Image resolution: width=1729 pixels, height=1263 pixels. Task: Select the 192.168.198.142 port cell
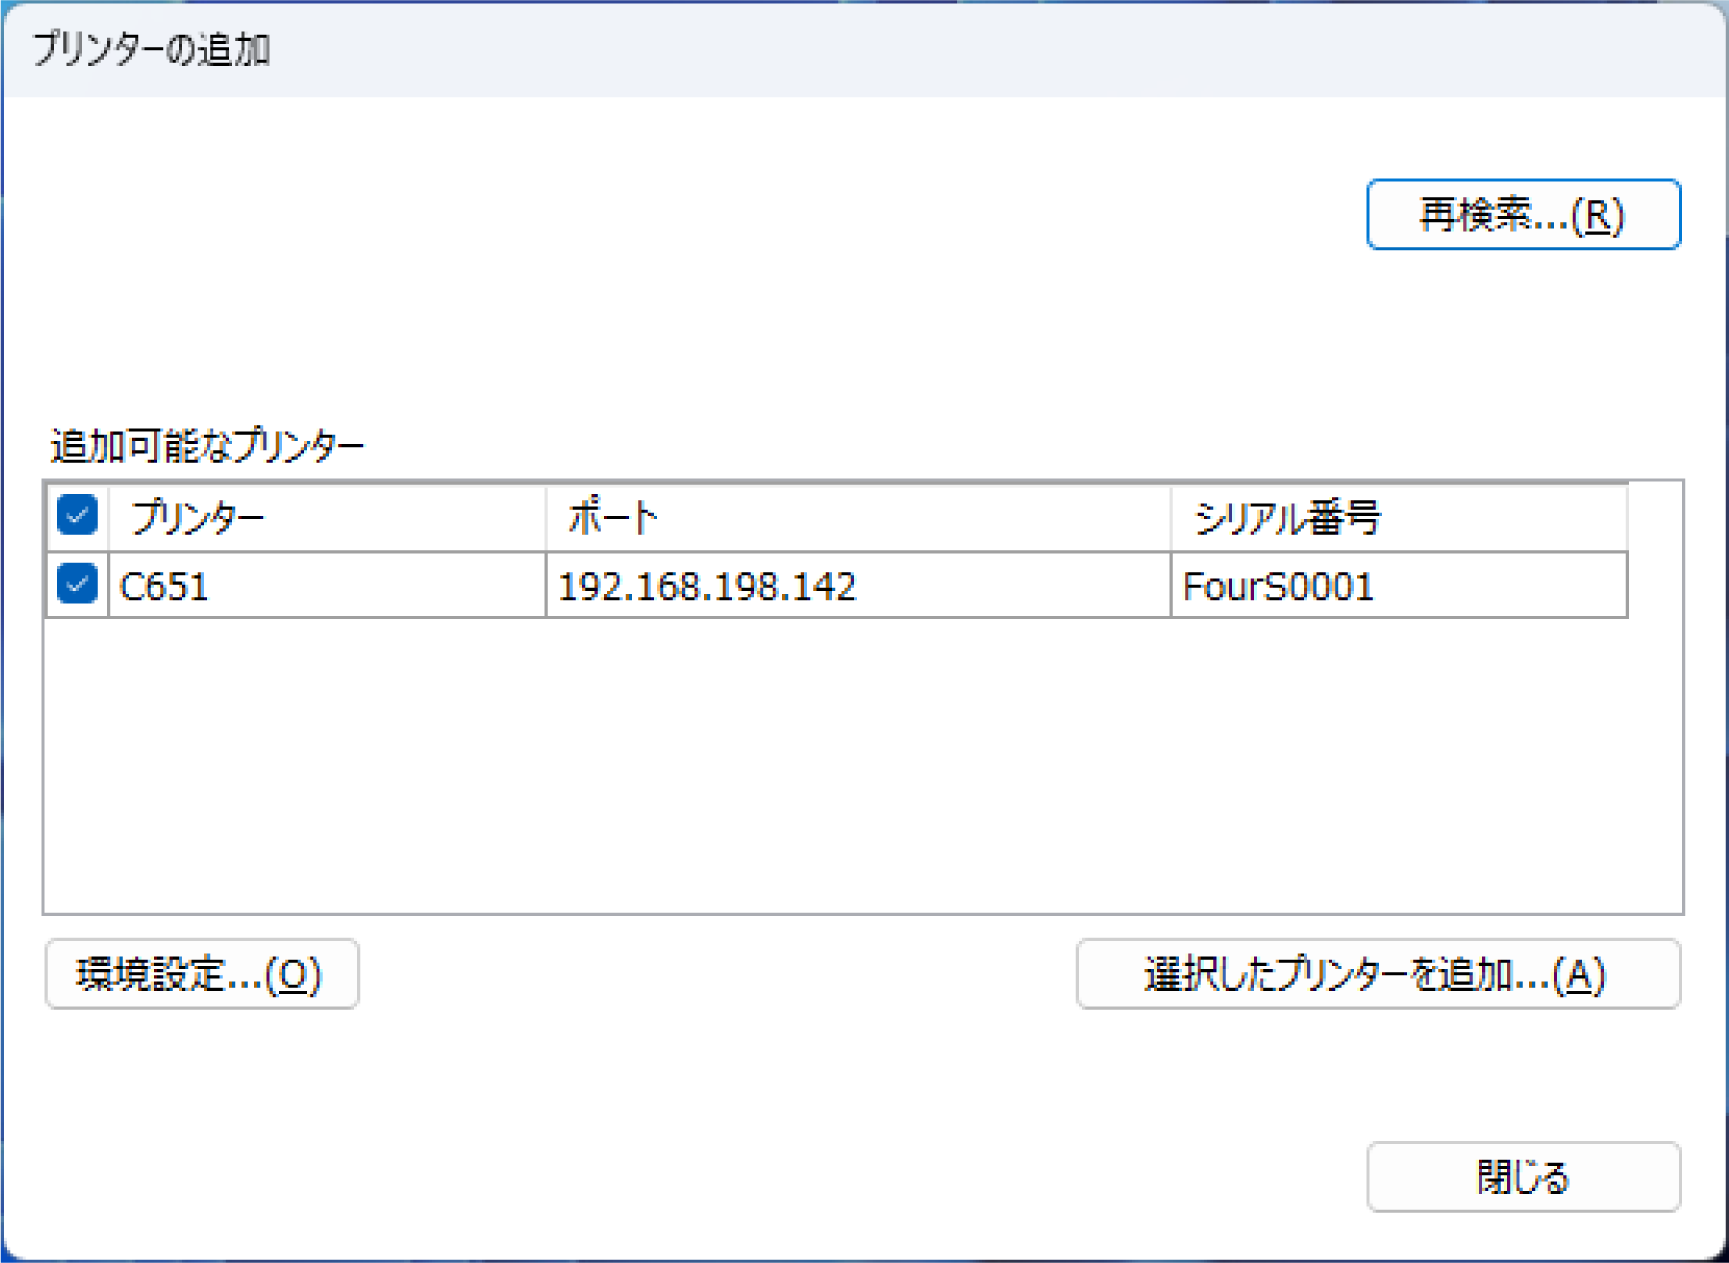[857, 586]
